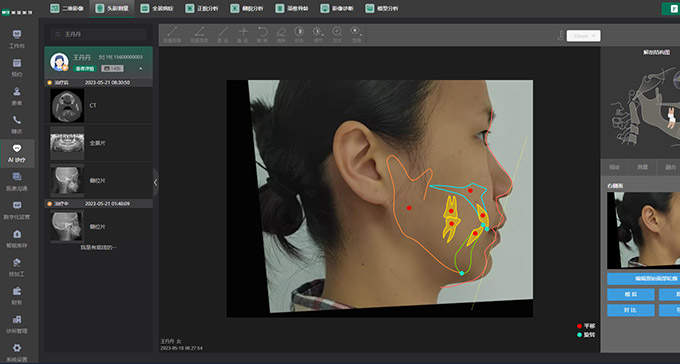This screenshot has width=680, height=364.
Task: Collapse the patient card with the chevron
Action: [141, 69]
